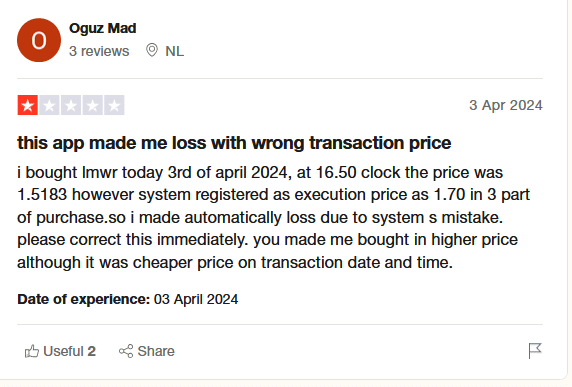The height and width of the screenshot is (387, 572).
Task: Click the Useful count number 2
Action: (x=92, y=351)
